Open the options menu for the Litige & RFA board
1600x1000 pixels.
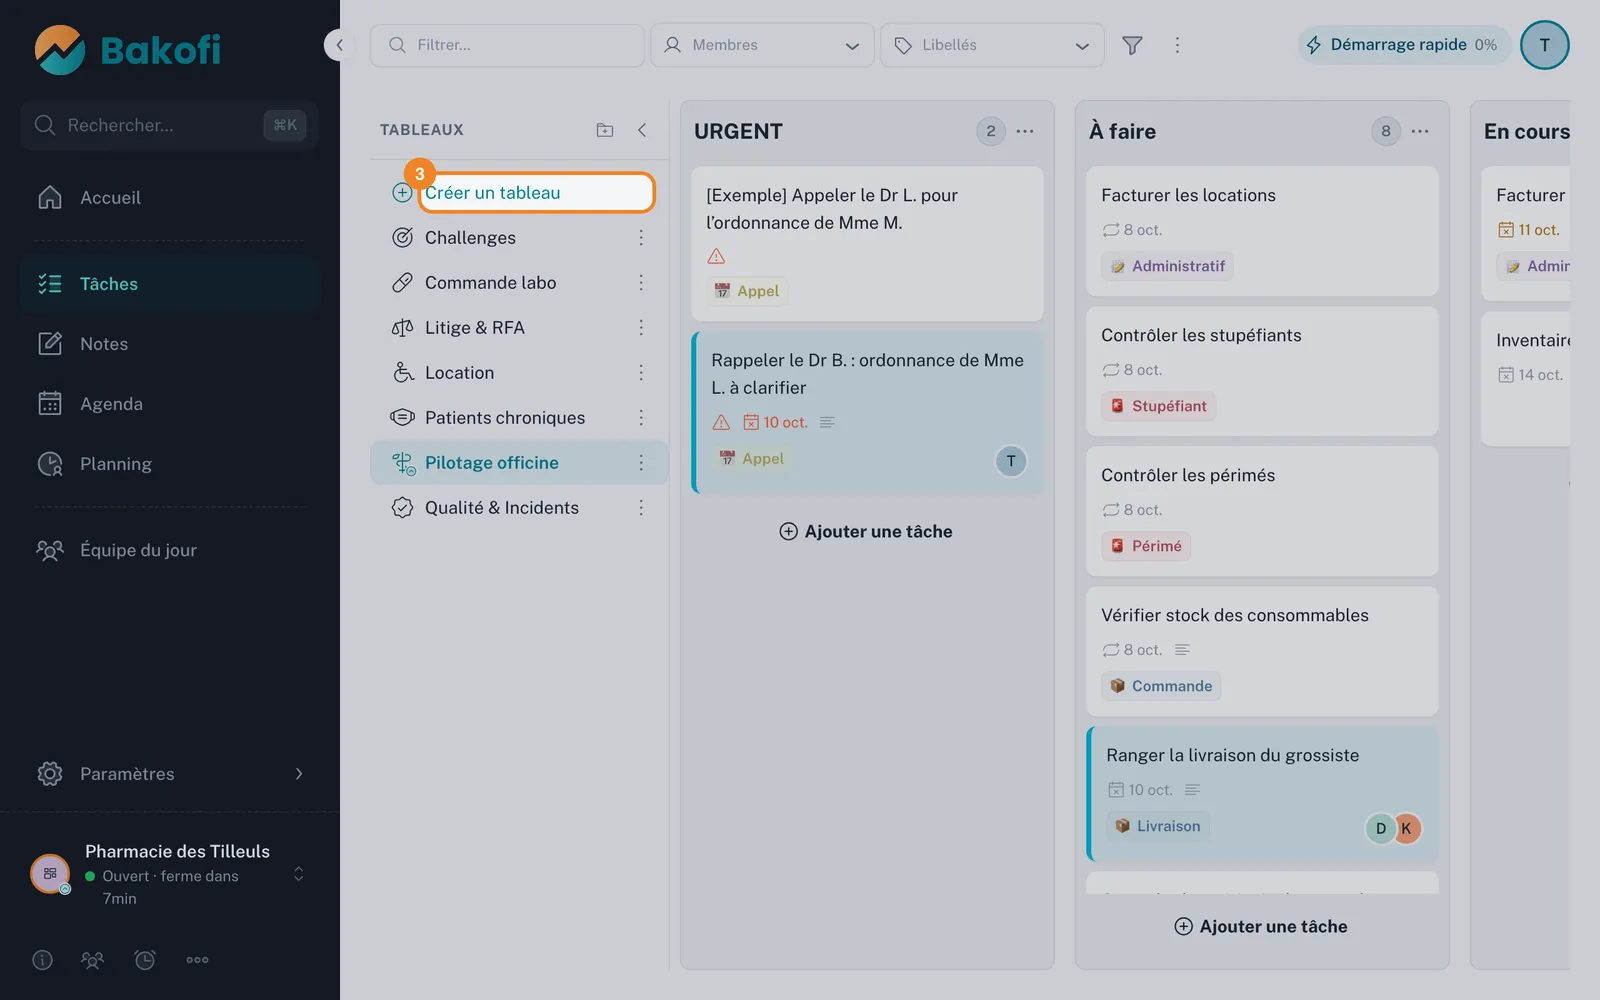pos(641,328)
